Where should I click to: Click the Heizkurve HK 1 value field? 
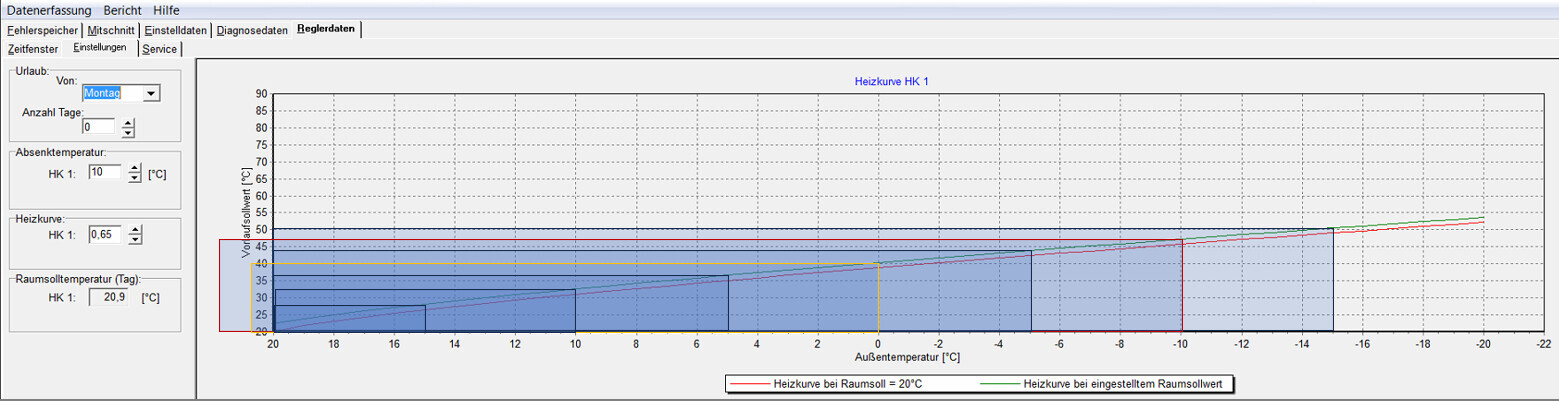pos(106,234)
